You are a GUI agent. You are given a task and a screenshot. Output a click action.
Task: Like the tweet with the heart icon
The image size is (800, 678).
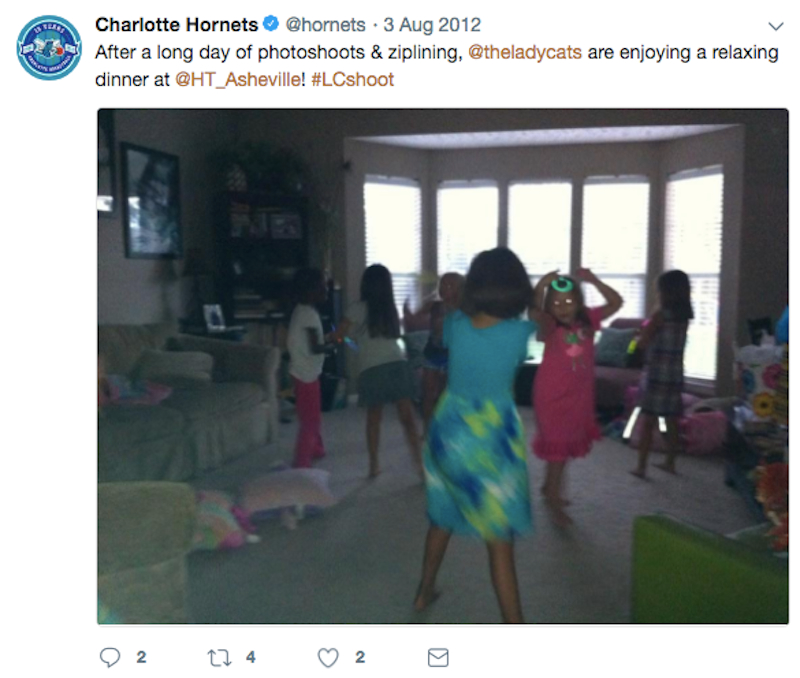pyautogui.click(x=328, y=658)
